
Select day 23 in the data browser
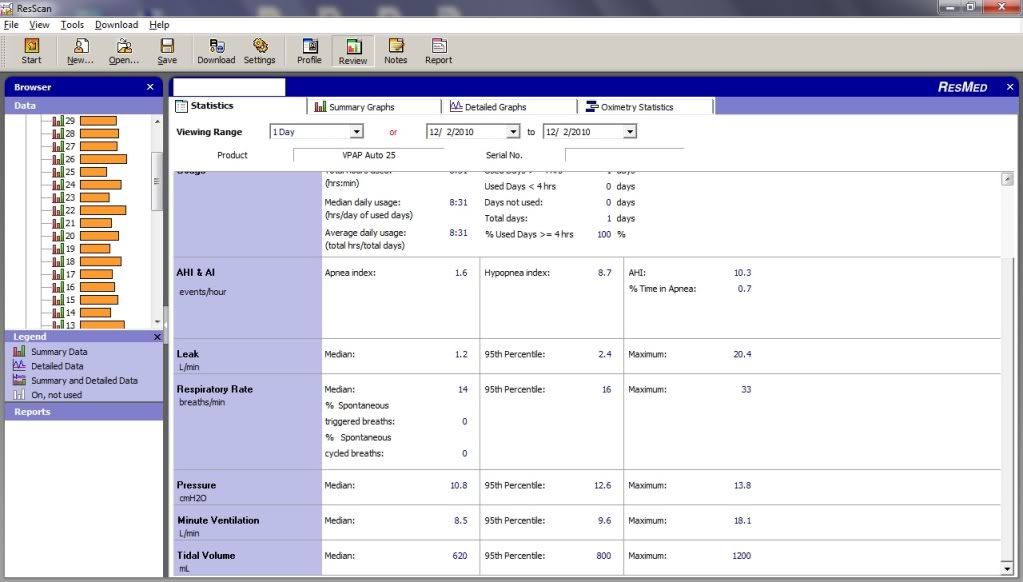pyautogui.click(x=80, y=197)
